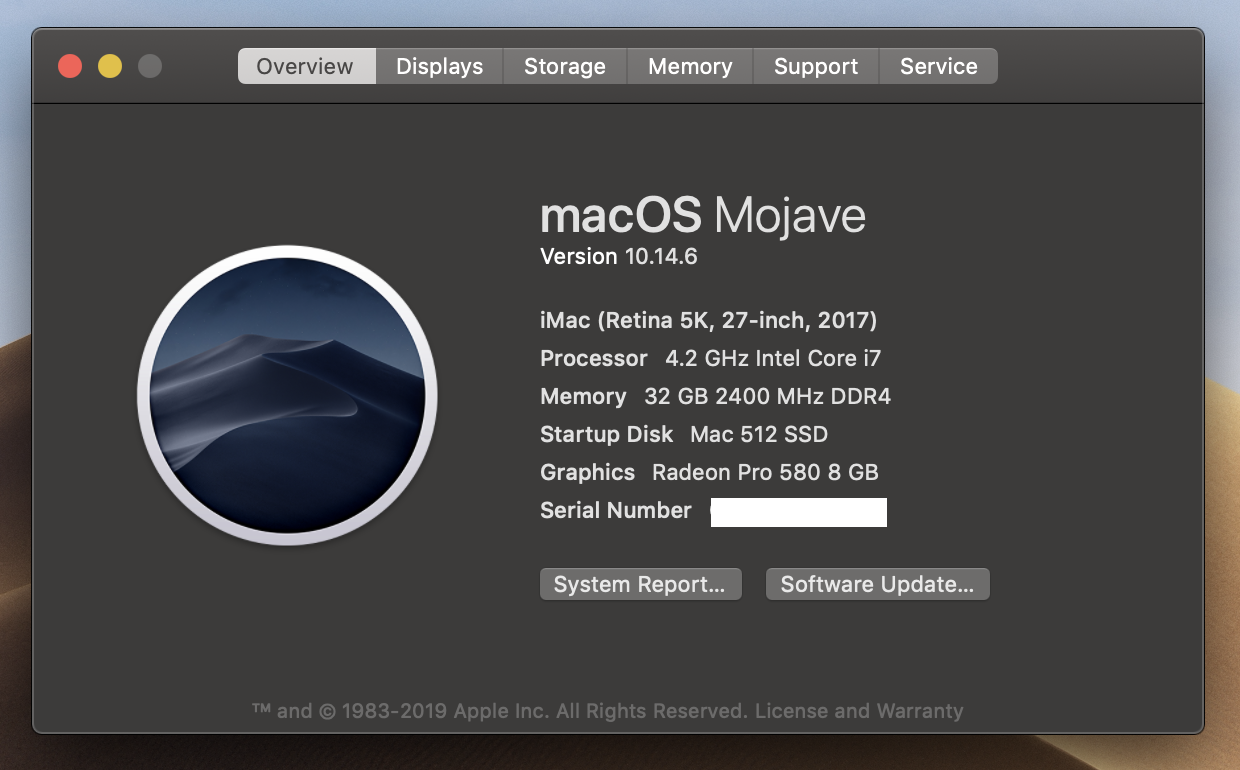Viewport: 1240px width, 770px height.
Task: Click the Graphics label
Action: pos(587,472)
